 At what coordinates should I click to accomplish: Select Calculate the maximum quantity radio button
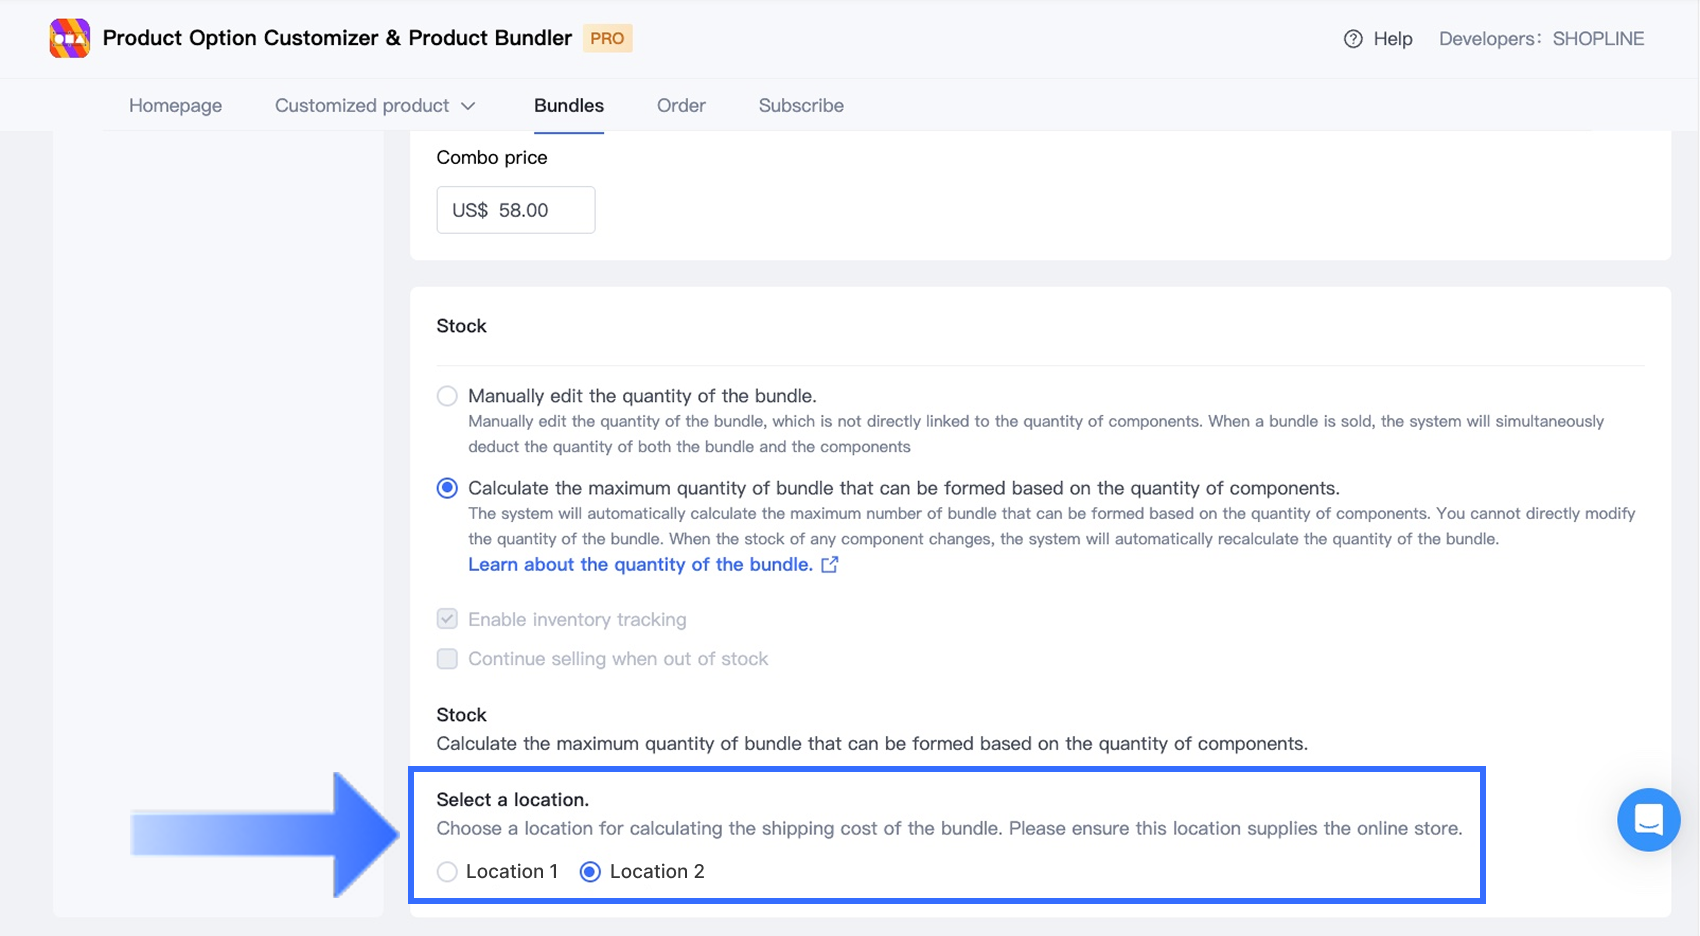click(447, 488)
